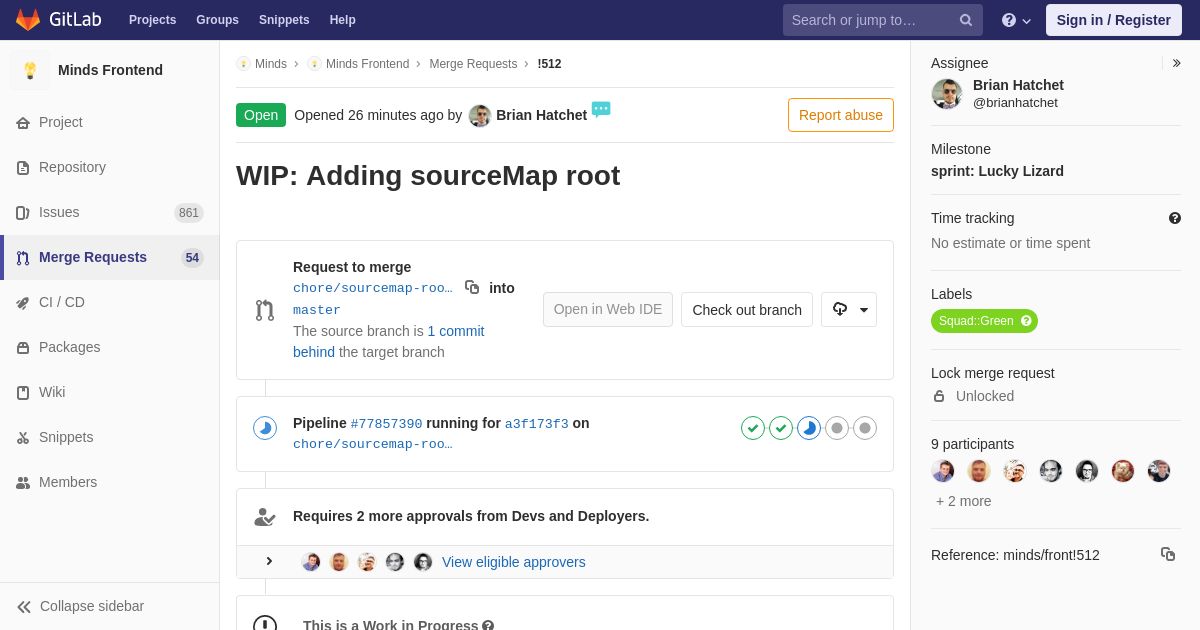
Task: Focus the Search or jump to field
Action: [x=870, y=20]
